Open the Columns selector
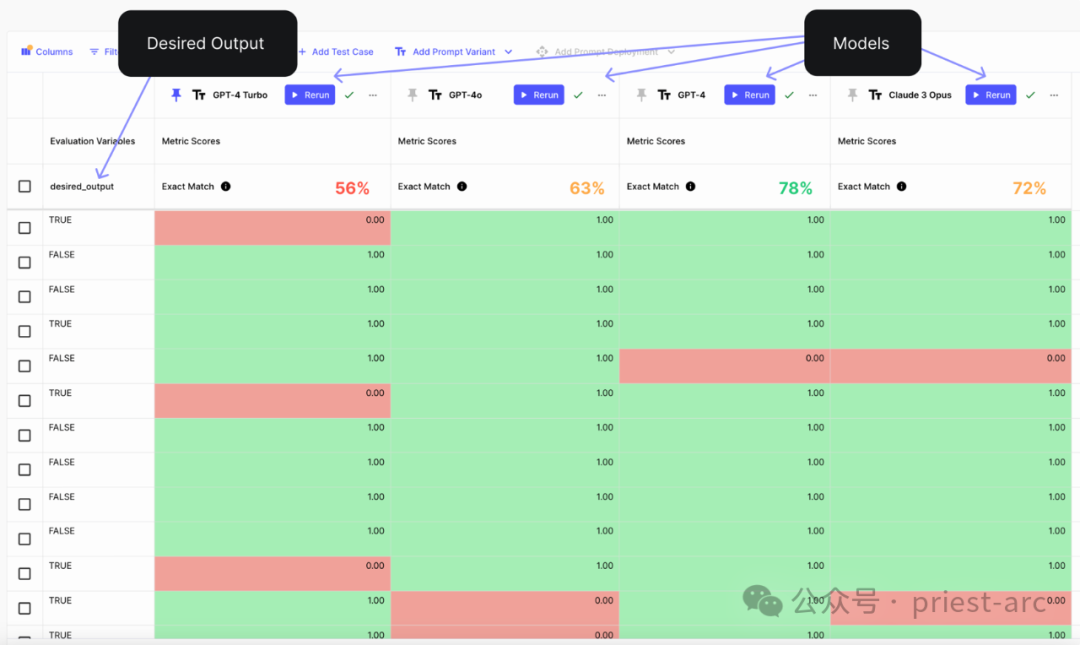 click(47, 52)
